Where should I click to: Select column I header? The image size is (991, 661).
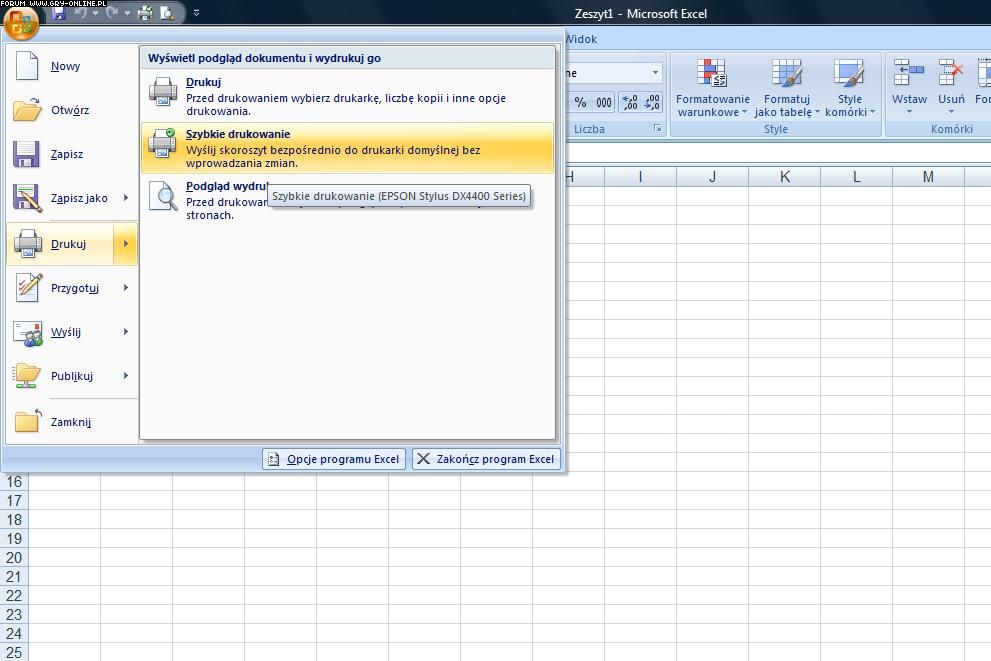[x=640, y=177]
